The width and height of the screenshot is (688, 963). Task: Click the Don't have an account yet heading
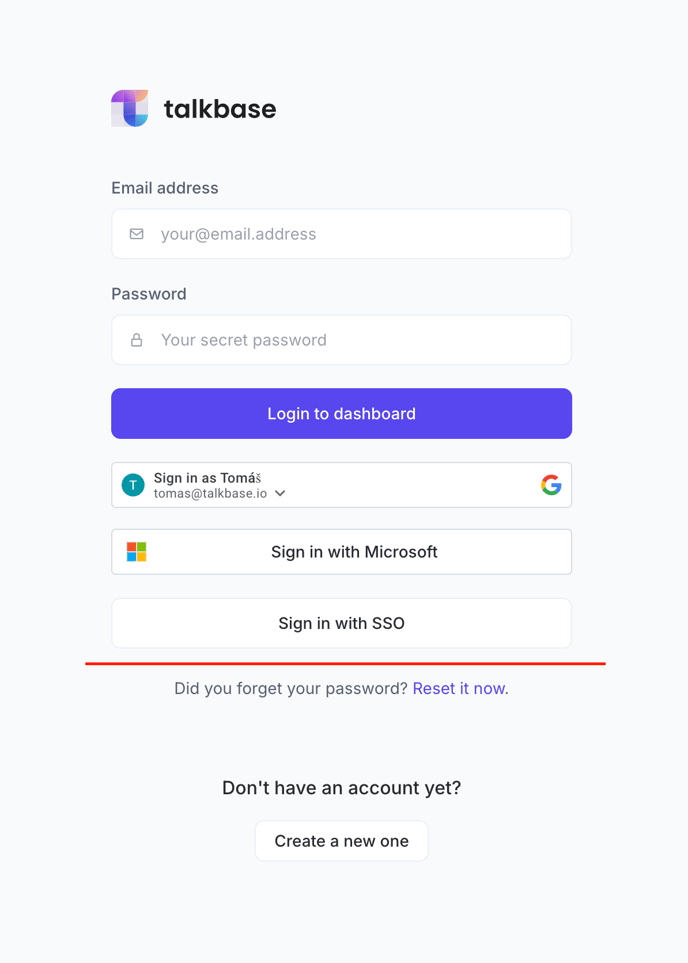[x=342, y=788]
